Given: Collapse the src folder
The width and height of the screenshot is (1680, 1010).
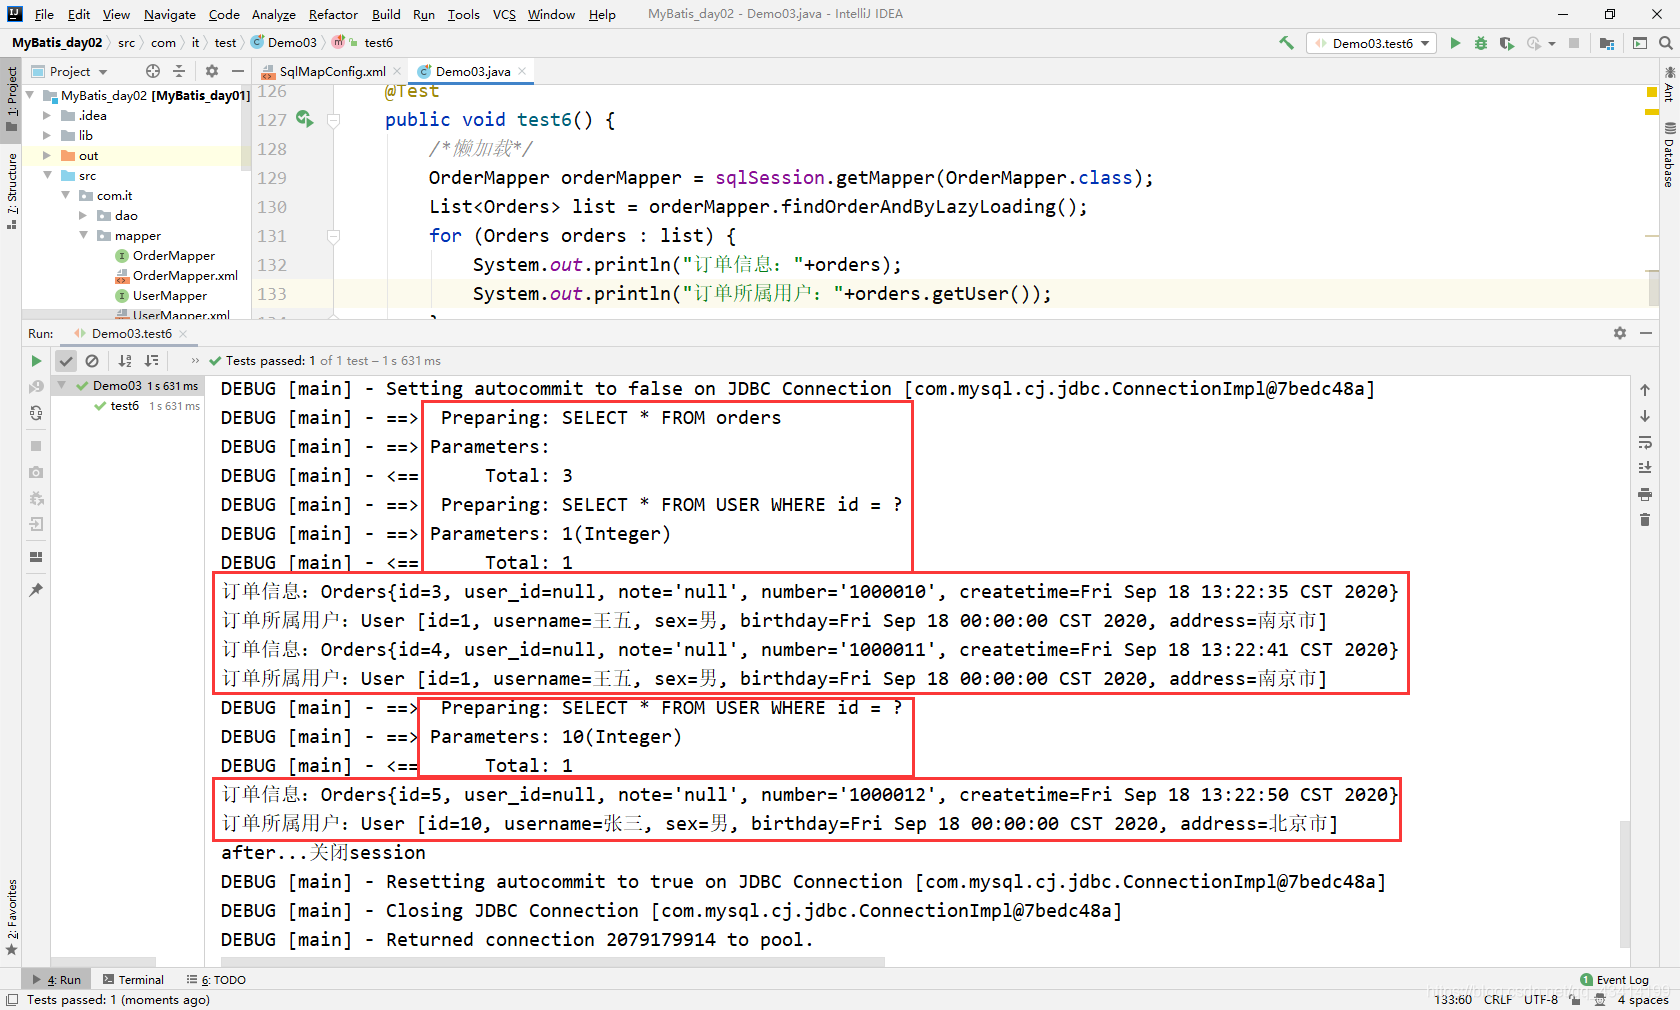Looking at the screenshot, I should click(47, 175).
